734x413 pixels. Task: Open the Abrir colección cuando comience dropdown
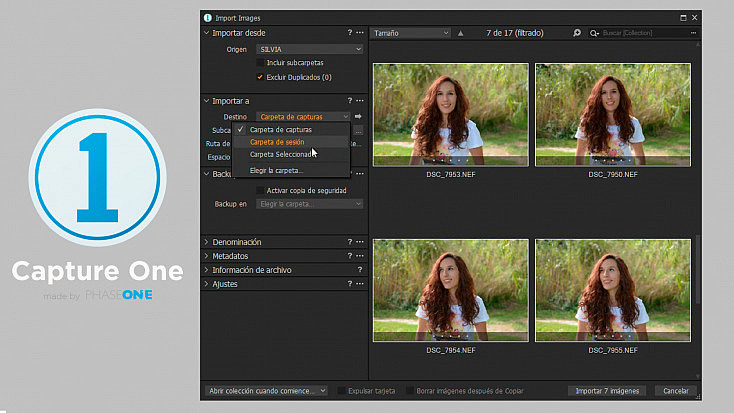coord(266,391)
